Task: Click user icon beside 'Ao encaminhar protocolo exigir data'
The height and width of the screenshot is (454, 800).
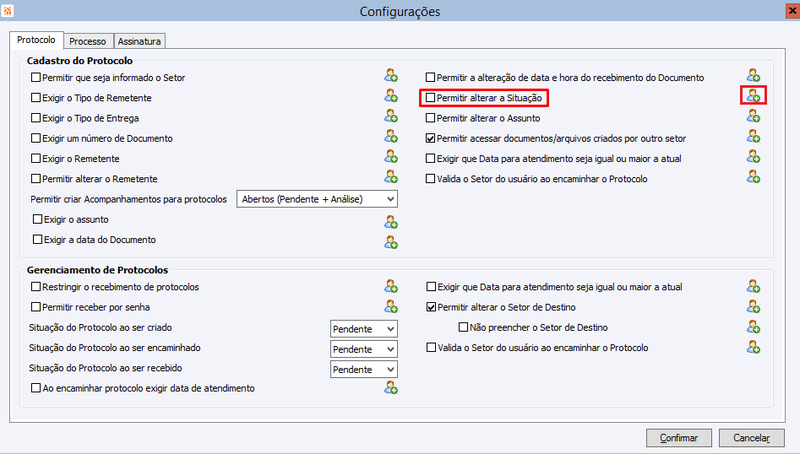Action: tap(391, 388)
